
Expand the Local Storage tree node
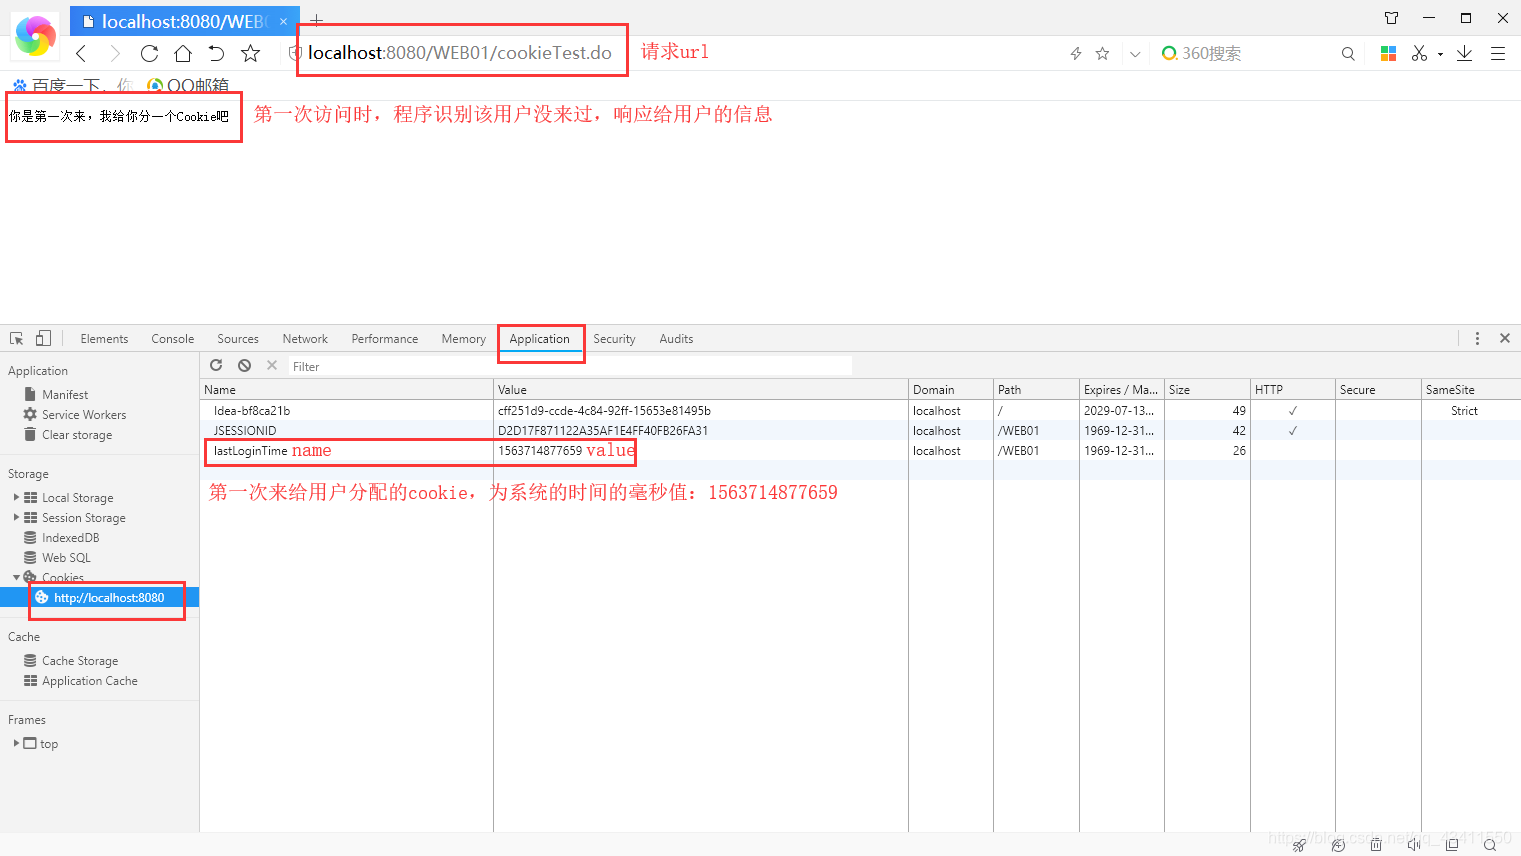pyautogui.click(x=16, y=497)
